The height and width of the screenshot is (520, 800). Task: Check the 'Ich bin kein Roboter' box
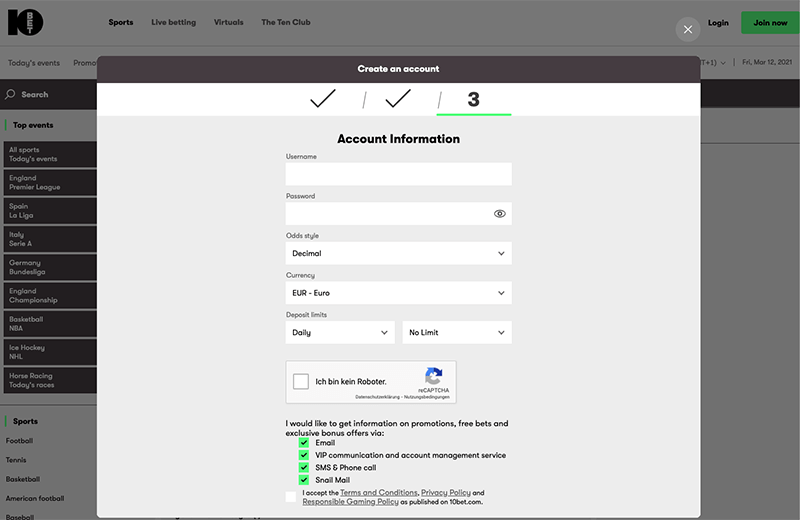301,381
